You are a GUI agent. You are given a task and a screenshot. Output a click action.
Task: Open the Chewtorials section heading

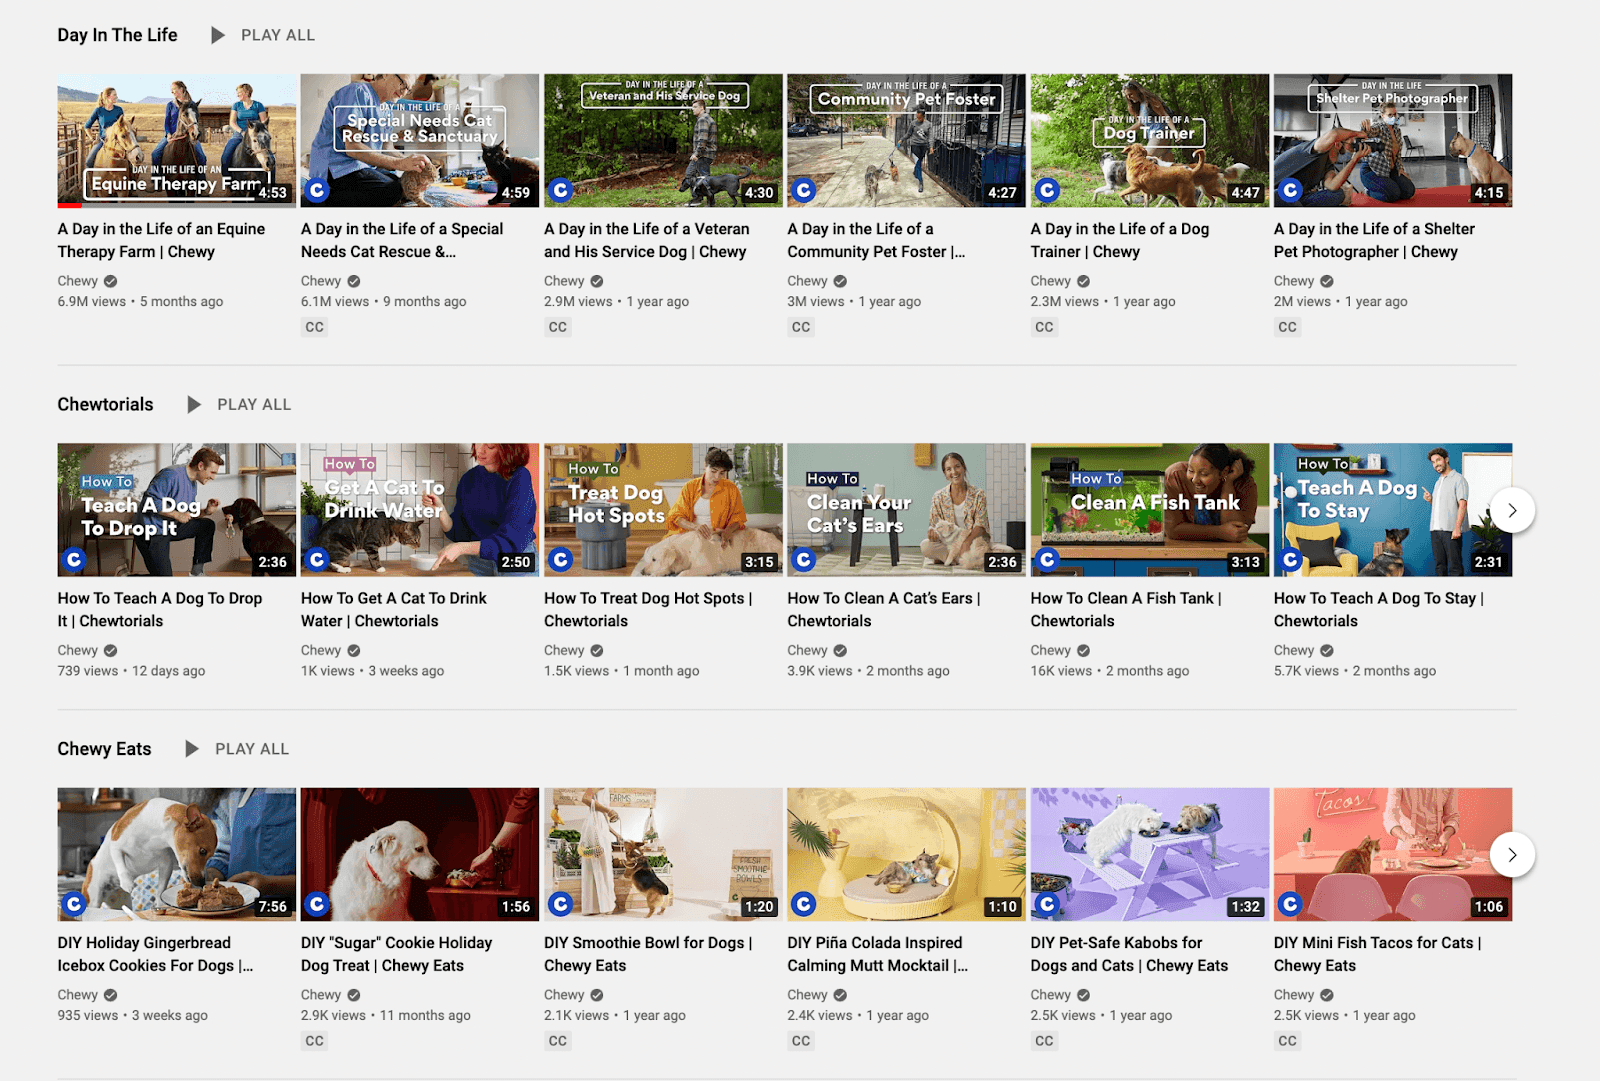[104, 404]
